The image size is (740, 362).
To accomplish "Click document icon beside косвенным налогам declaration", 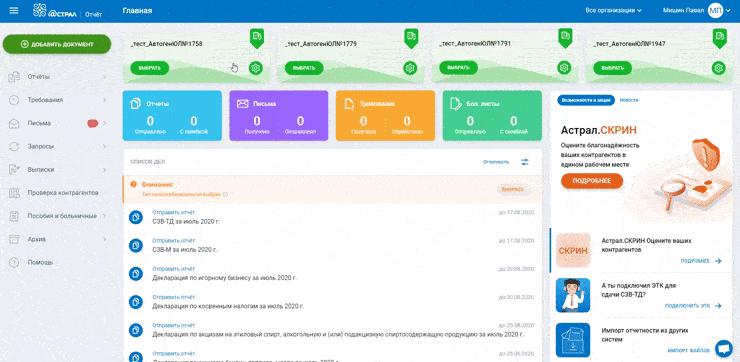I will tap(136, 302).
